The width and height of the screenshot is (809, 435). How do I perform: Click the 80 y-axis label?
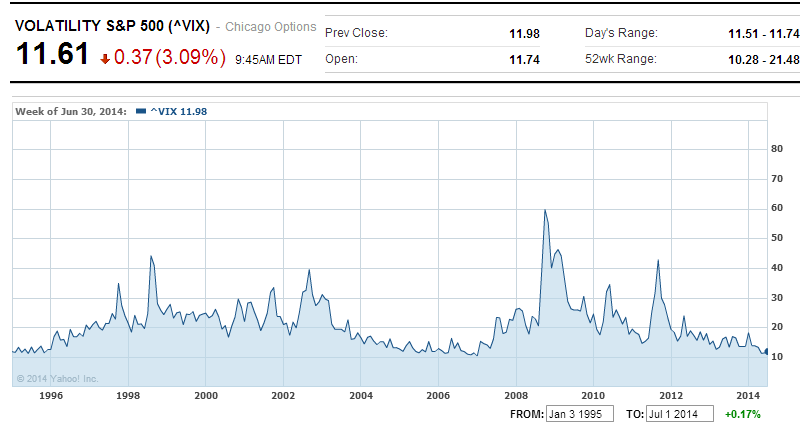tap(776, 149)
